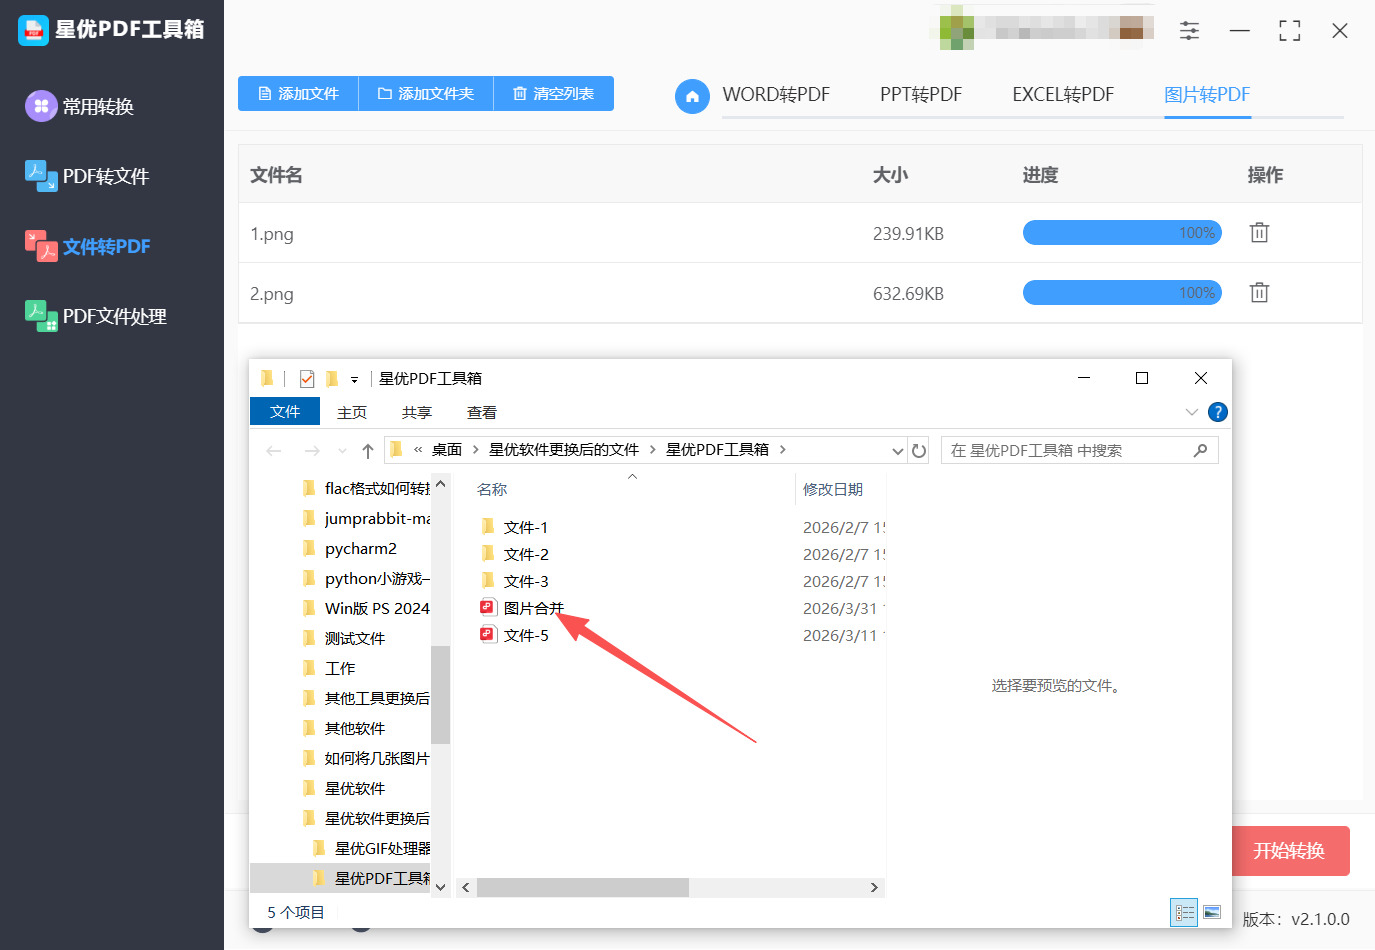Screen dimensions: 1375x950
Task: Click the Explorer forward arrow
Action: (x=312, y=451)
